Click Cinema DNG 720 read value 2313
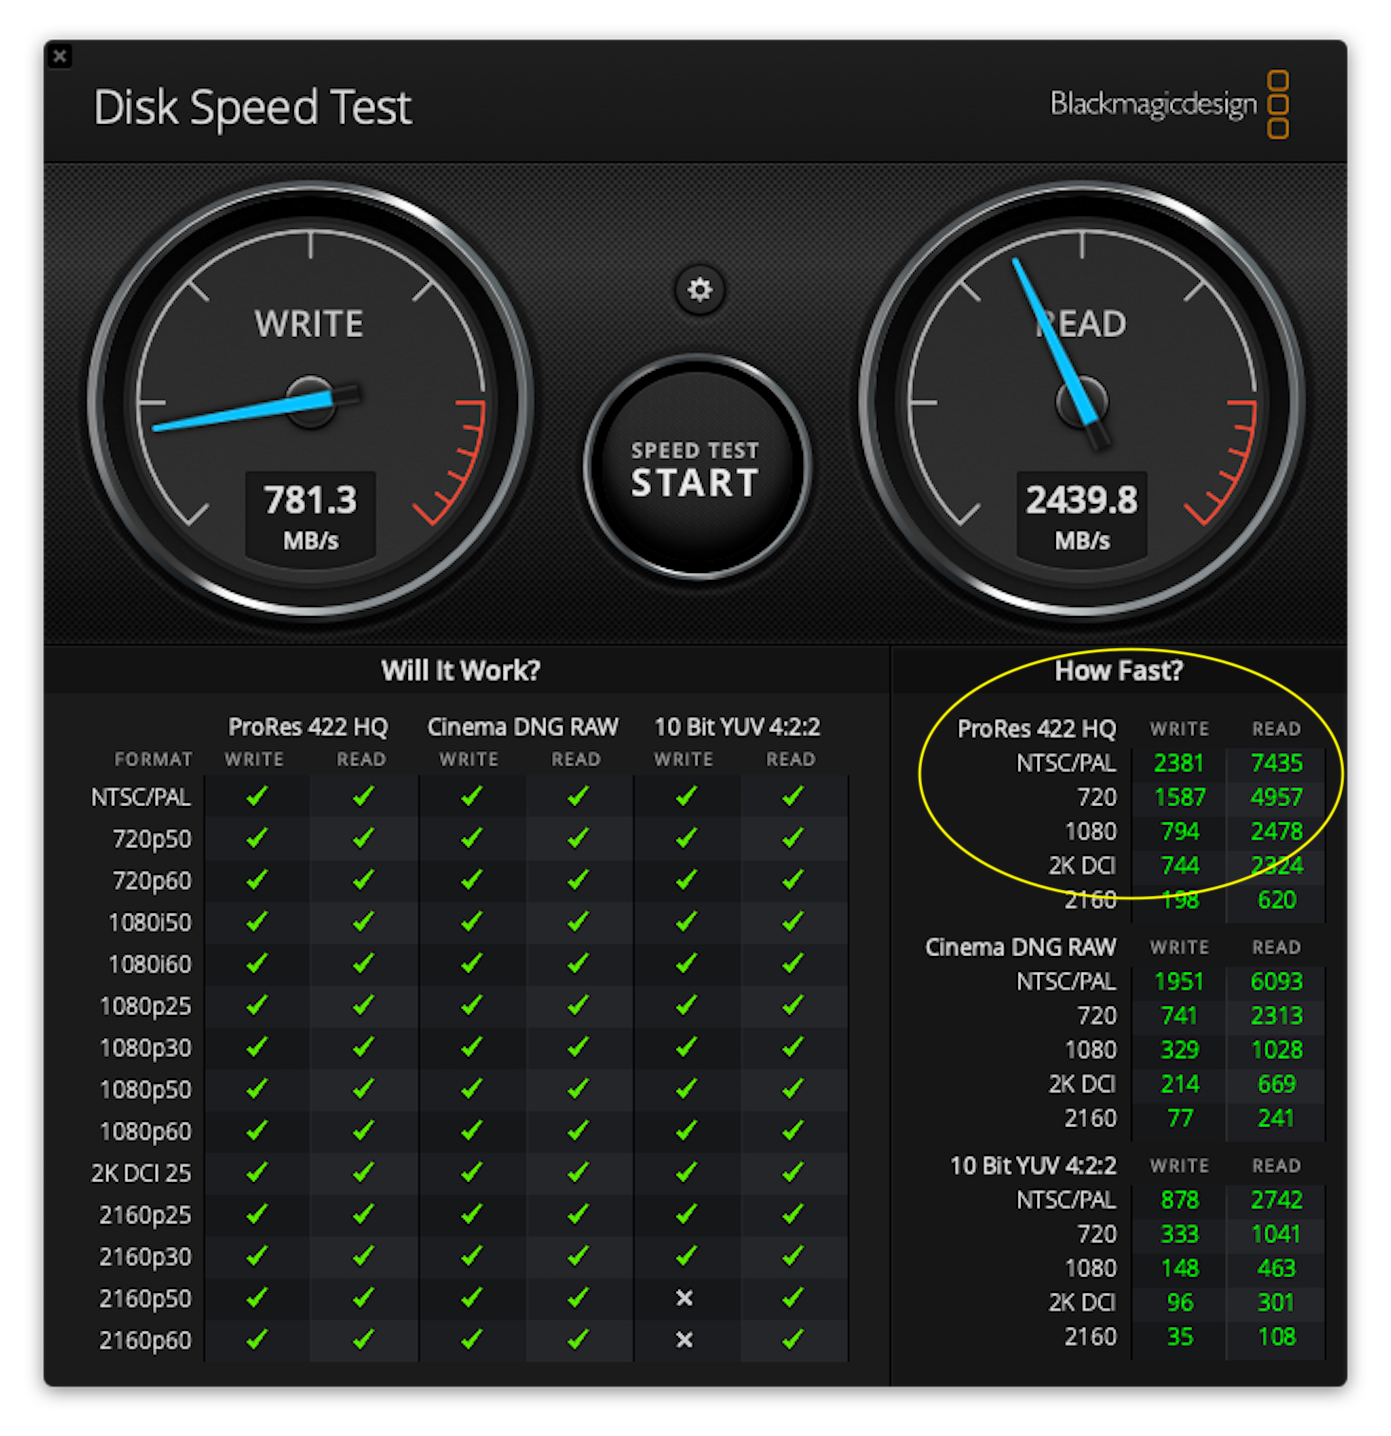Screen dimensions: 1391x1436 pyautogui.click(x=1277, y=1015)
